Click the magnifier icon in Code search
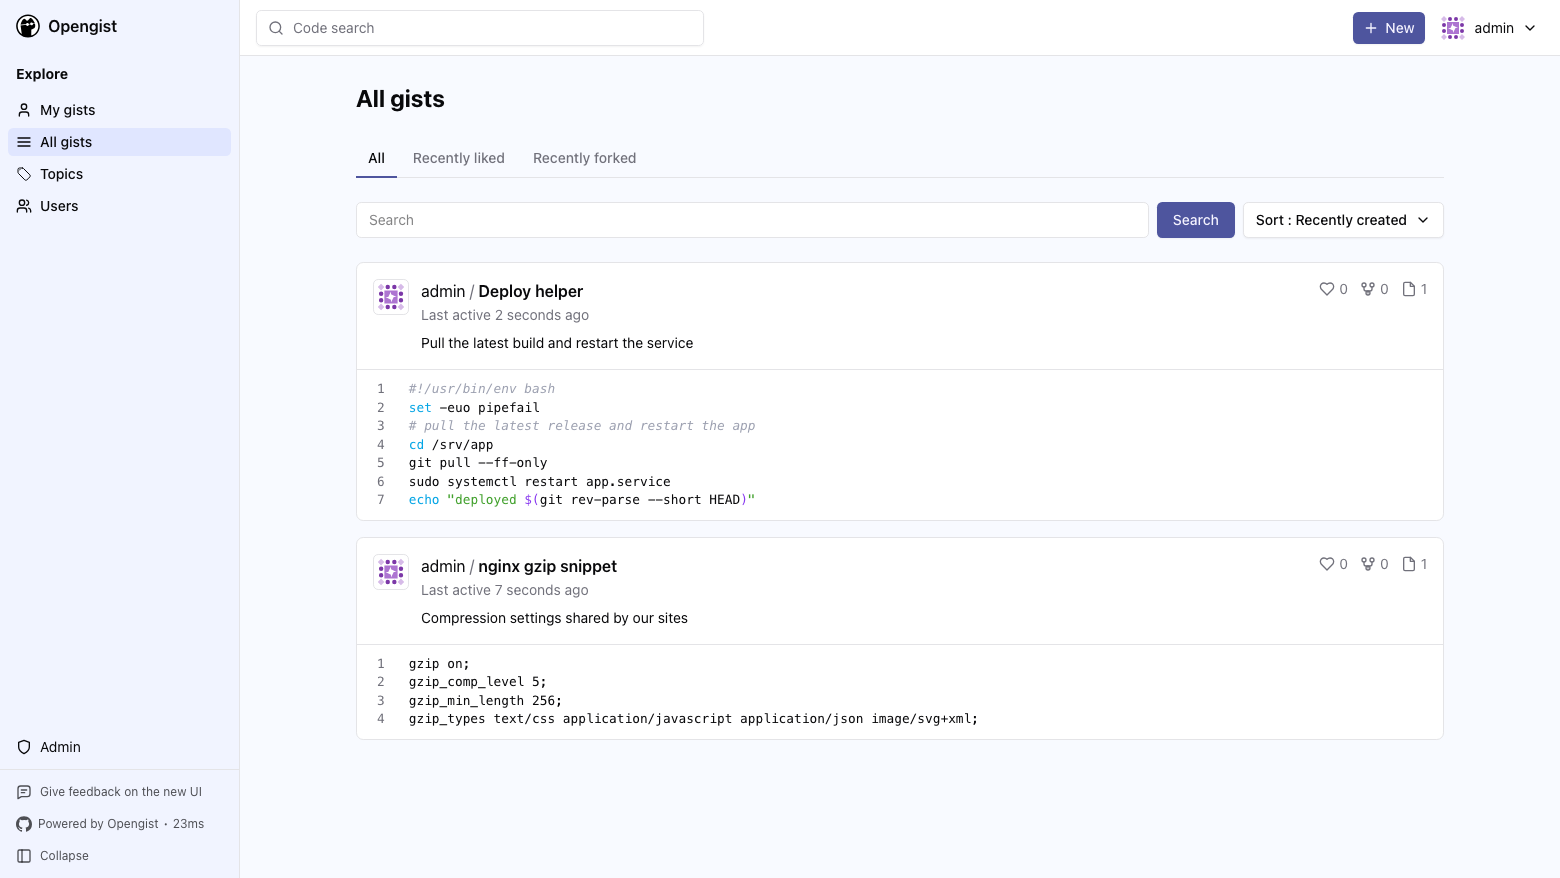Screen dimensions: 1560x878 pos(276,28)
